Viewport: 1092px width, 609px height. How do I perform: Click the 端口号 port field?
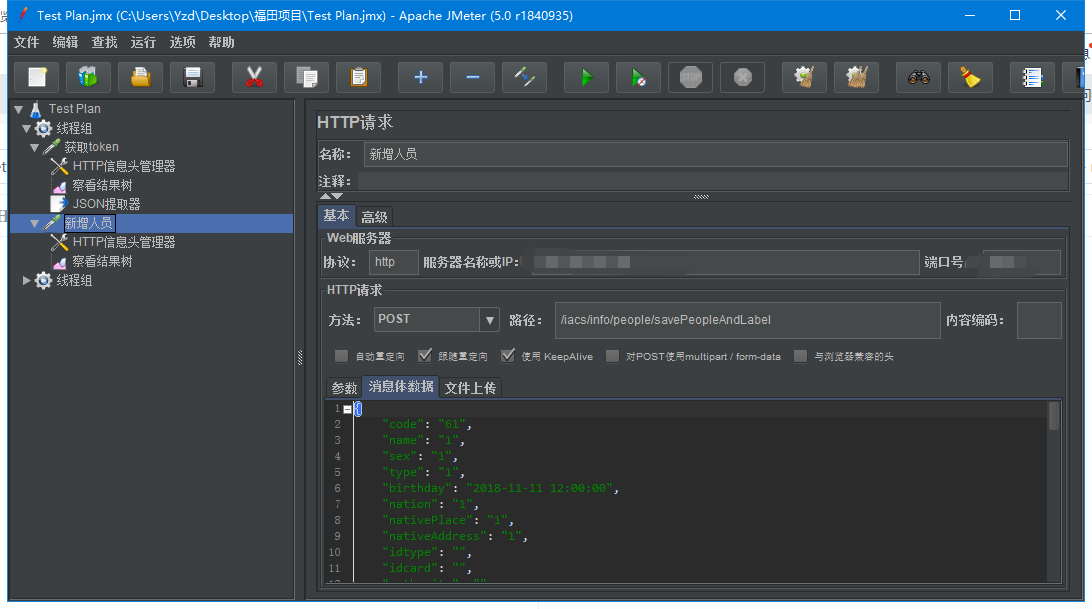[x=1022, y=262]
